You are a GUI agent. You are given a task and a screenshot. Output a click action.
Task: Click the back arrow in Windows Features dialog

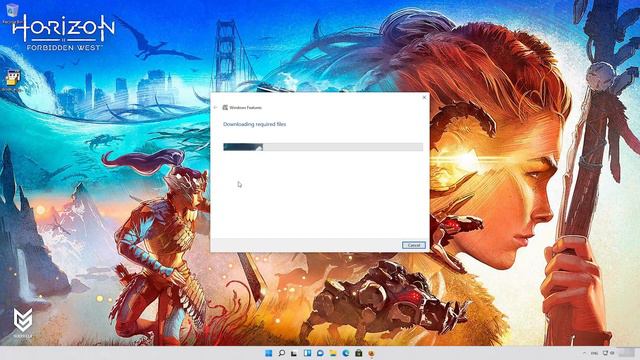tap(216, 107)
